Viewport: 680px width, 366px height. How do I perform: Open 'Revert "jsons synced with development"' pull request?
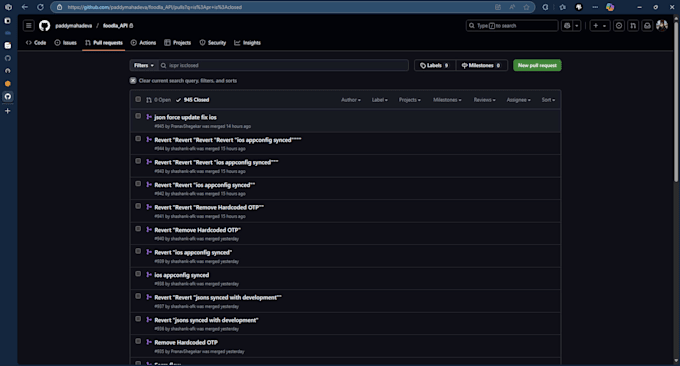point(206,320)
